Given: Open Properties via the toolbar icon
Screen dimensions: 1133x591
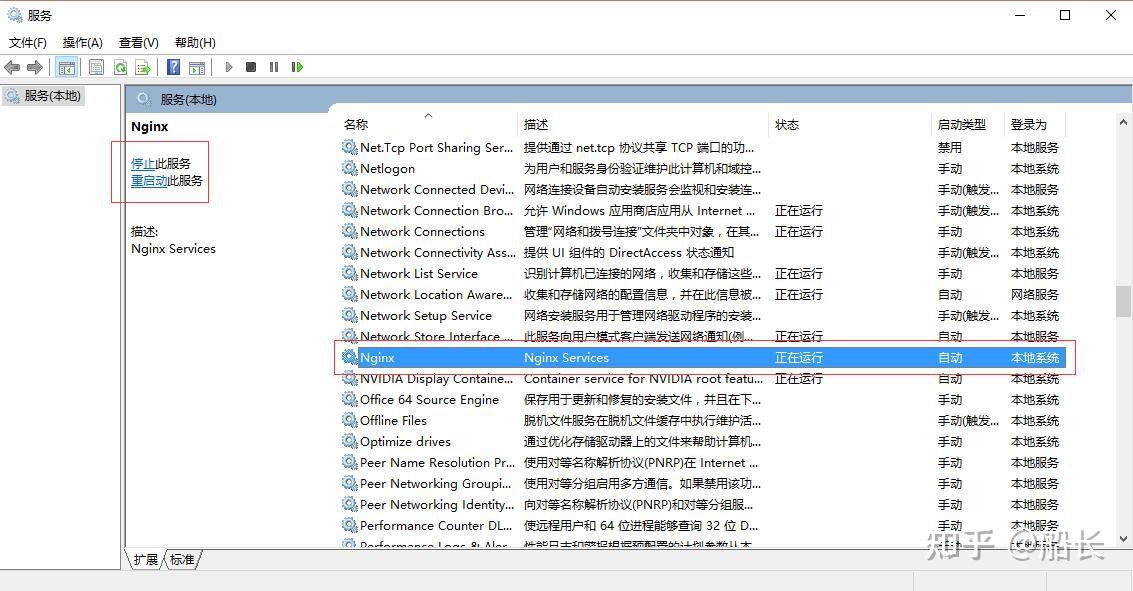Looking at the screenshot, I should pos(96,67).
